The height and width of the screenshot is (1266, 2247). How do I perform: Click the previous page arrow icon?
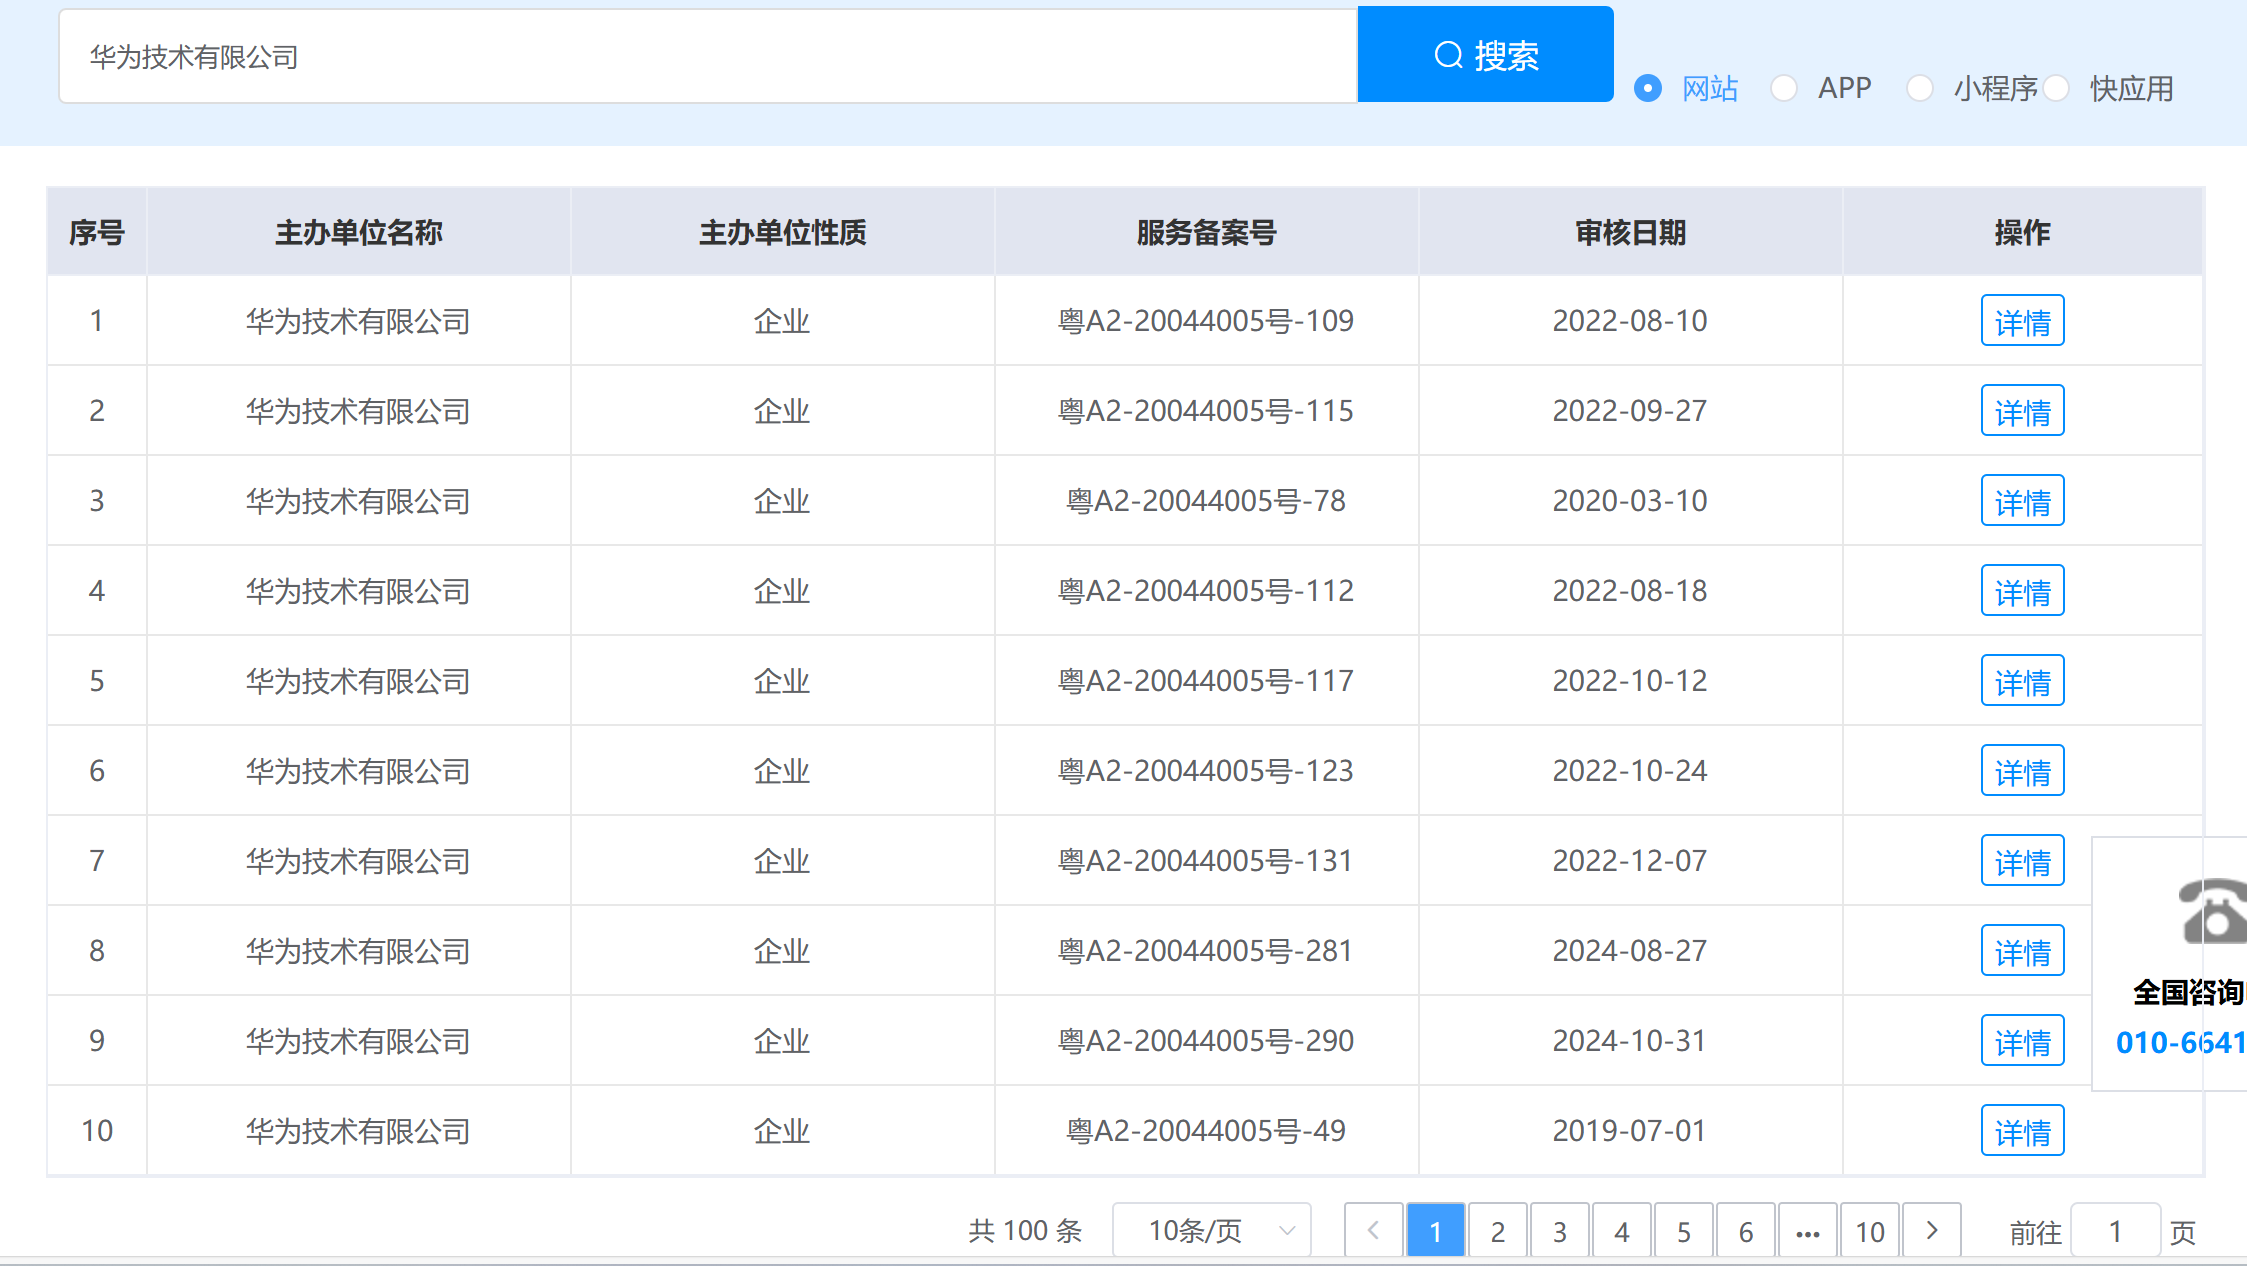pos(1374,1230)
